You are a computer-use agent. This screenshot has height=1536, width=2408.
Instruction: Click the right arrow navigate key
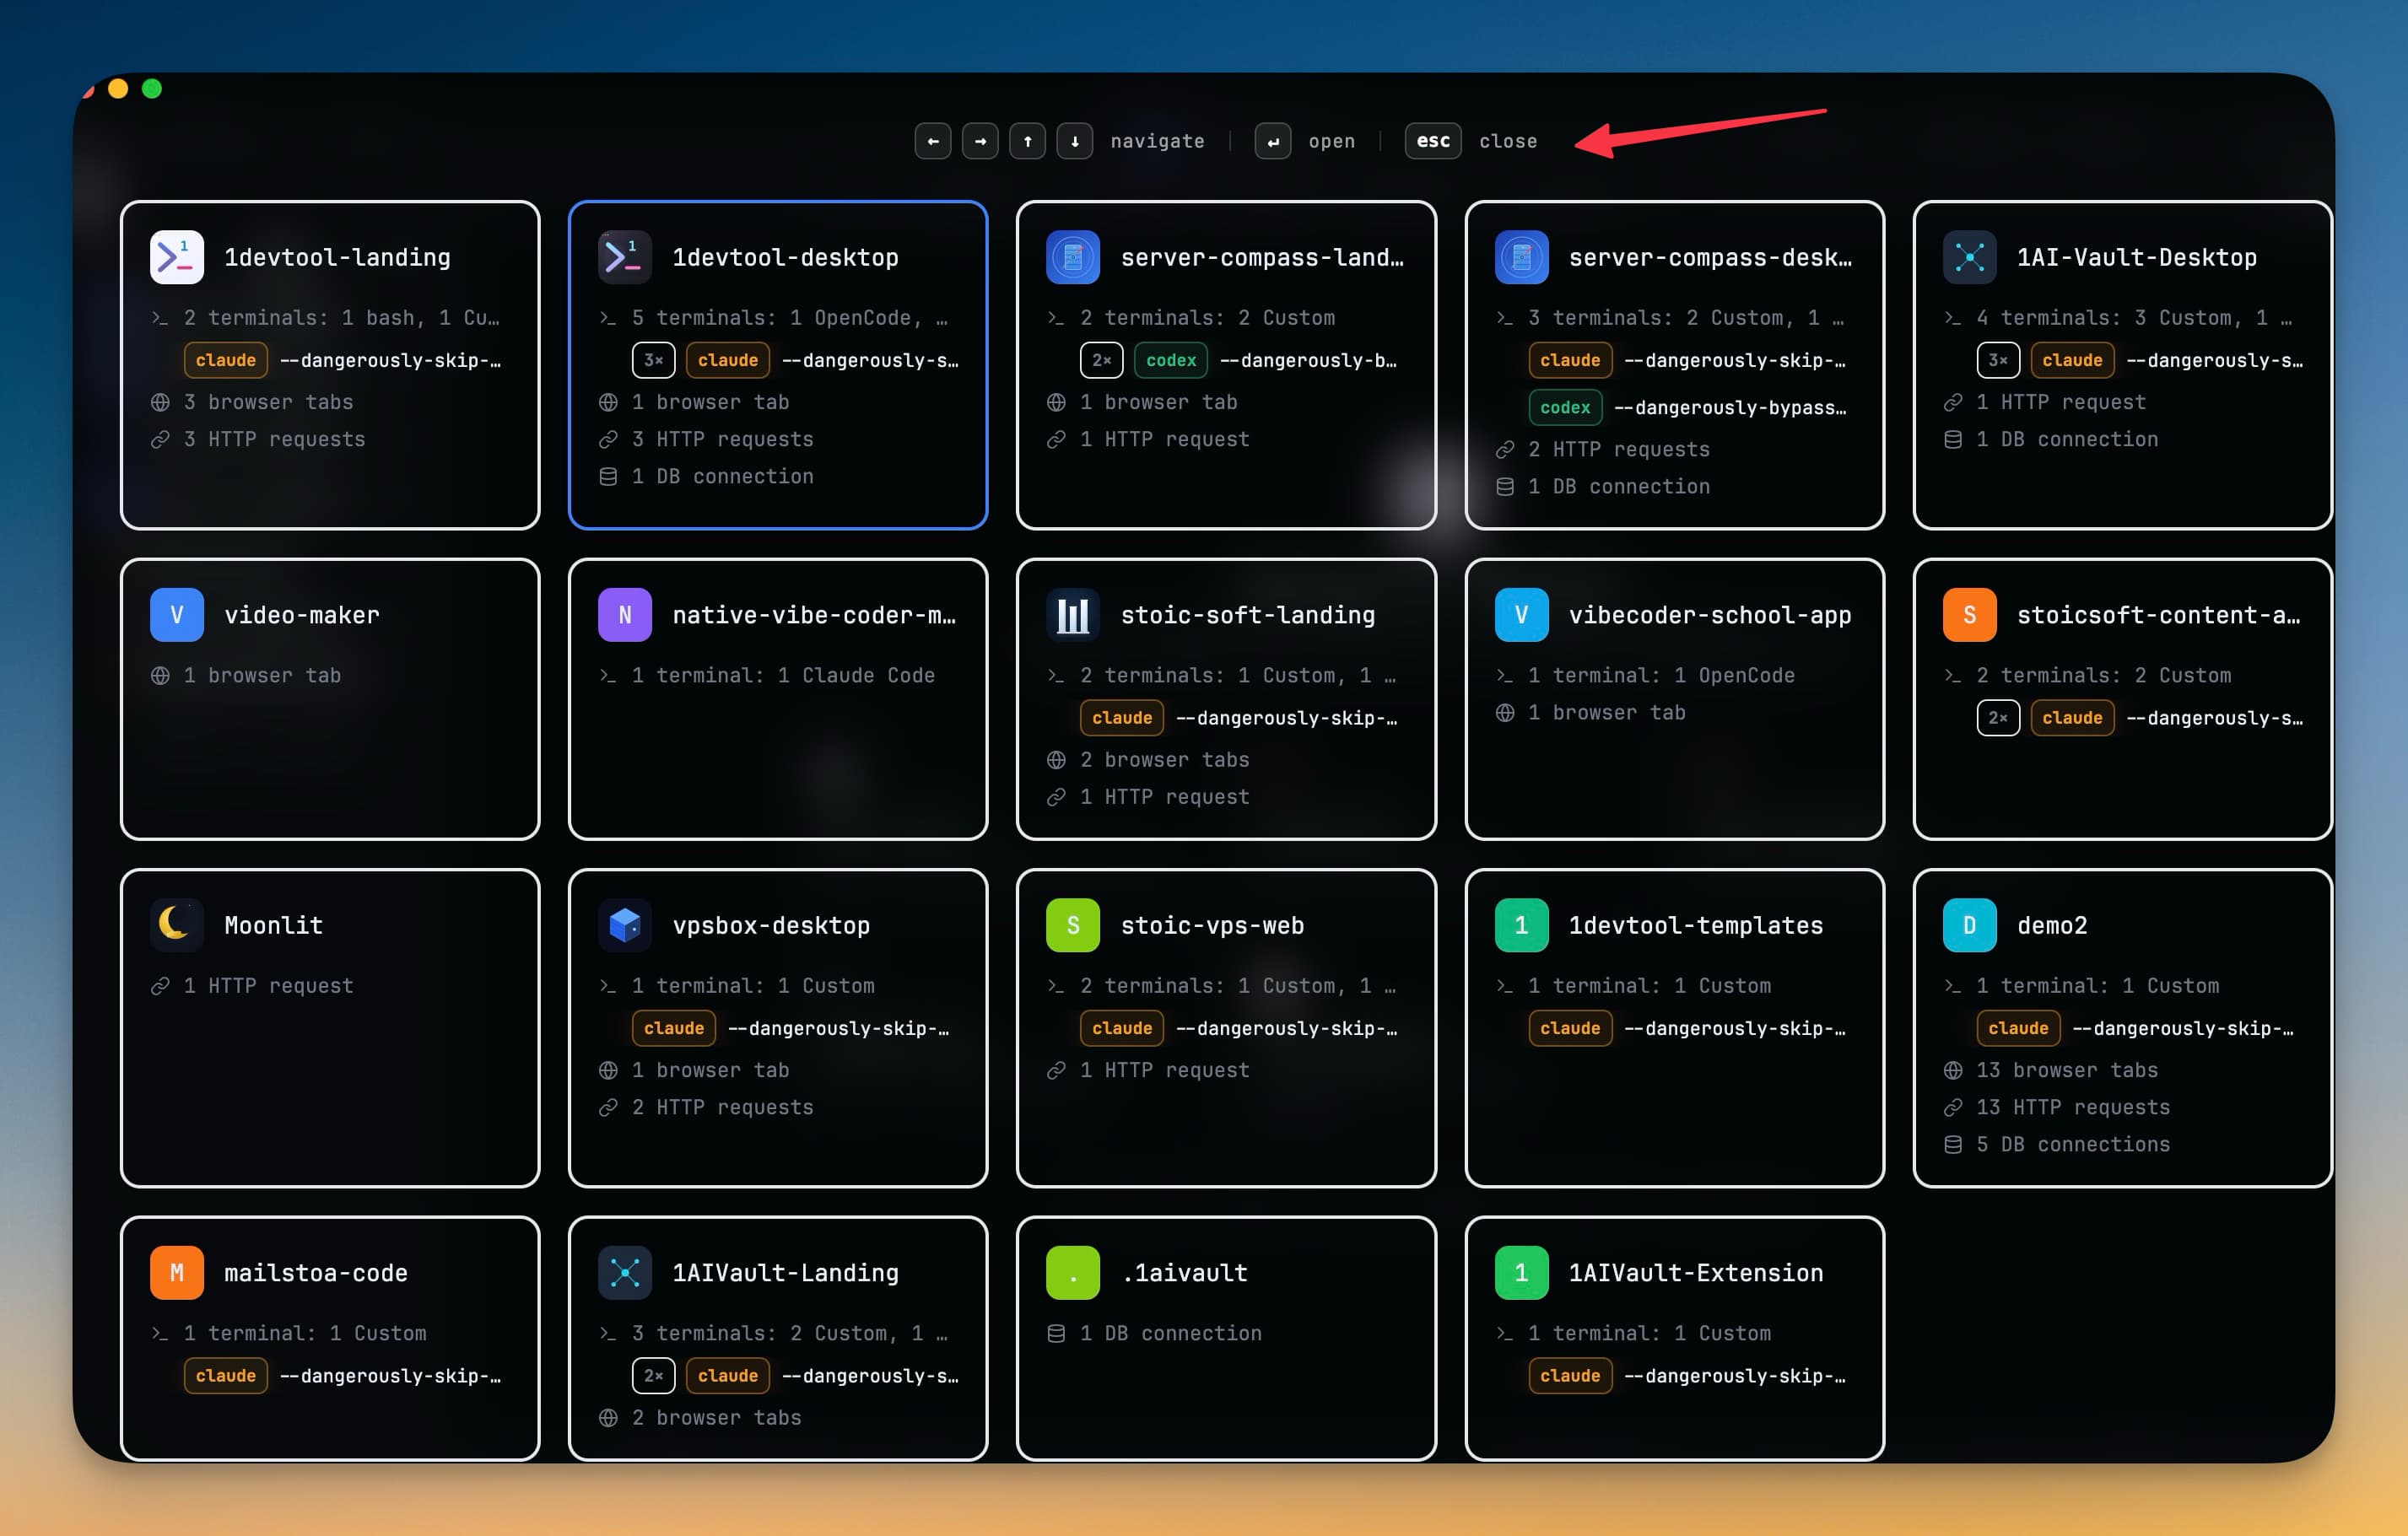(980, 141)
